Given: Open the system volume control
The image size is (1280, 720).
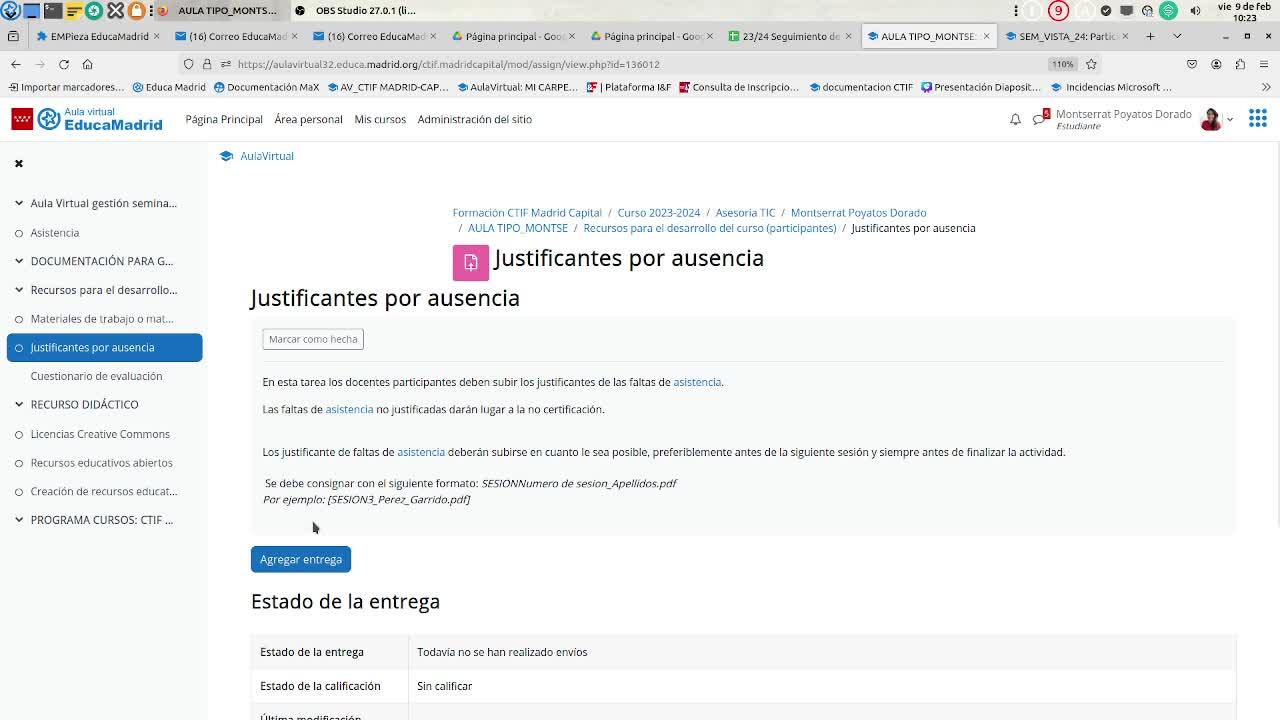Looking at the screenshot, I should [1195, 11].
